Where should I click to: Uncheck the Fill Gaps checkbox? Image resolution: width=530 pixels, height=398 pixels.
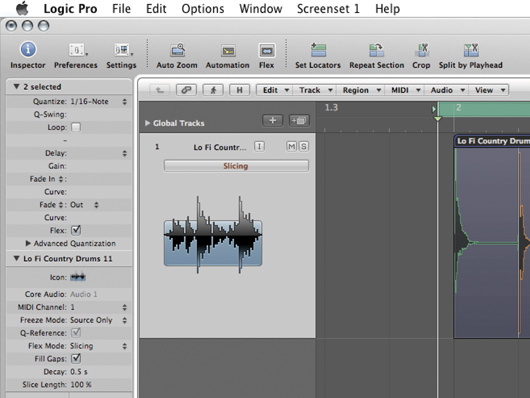tap(76, 358)
